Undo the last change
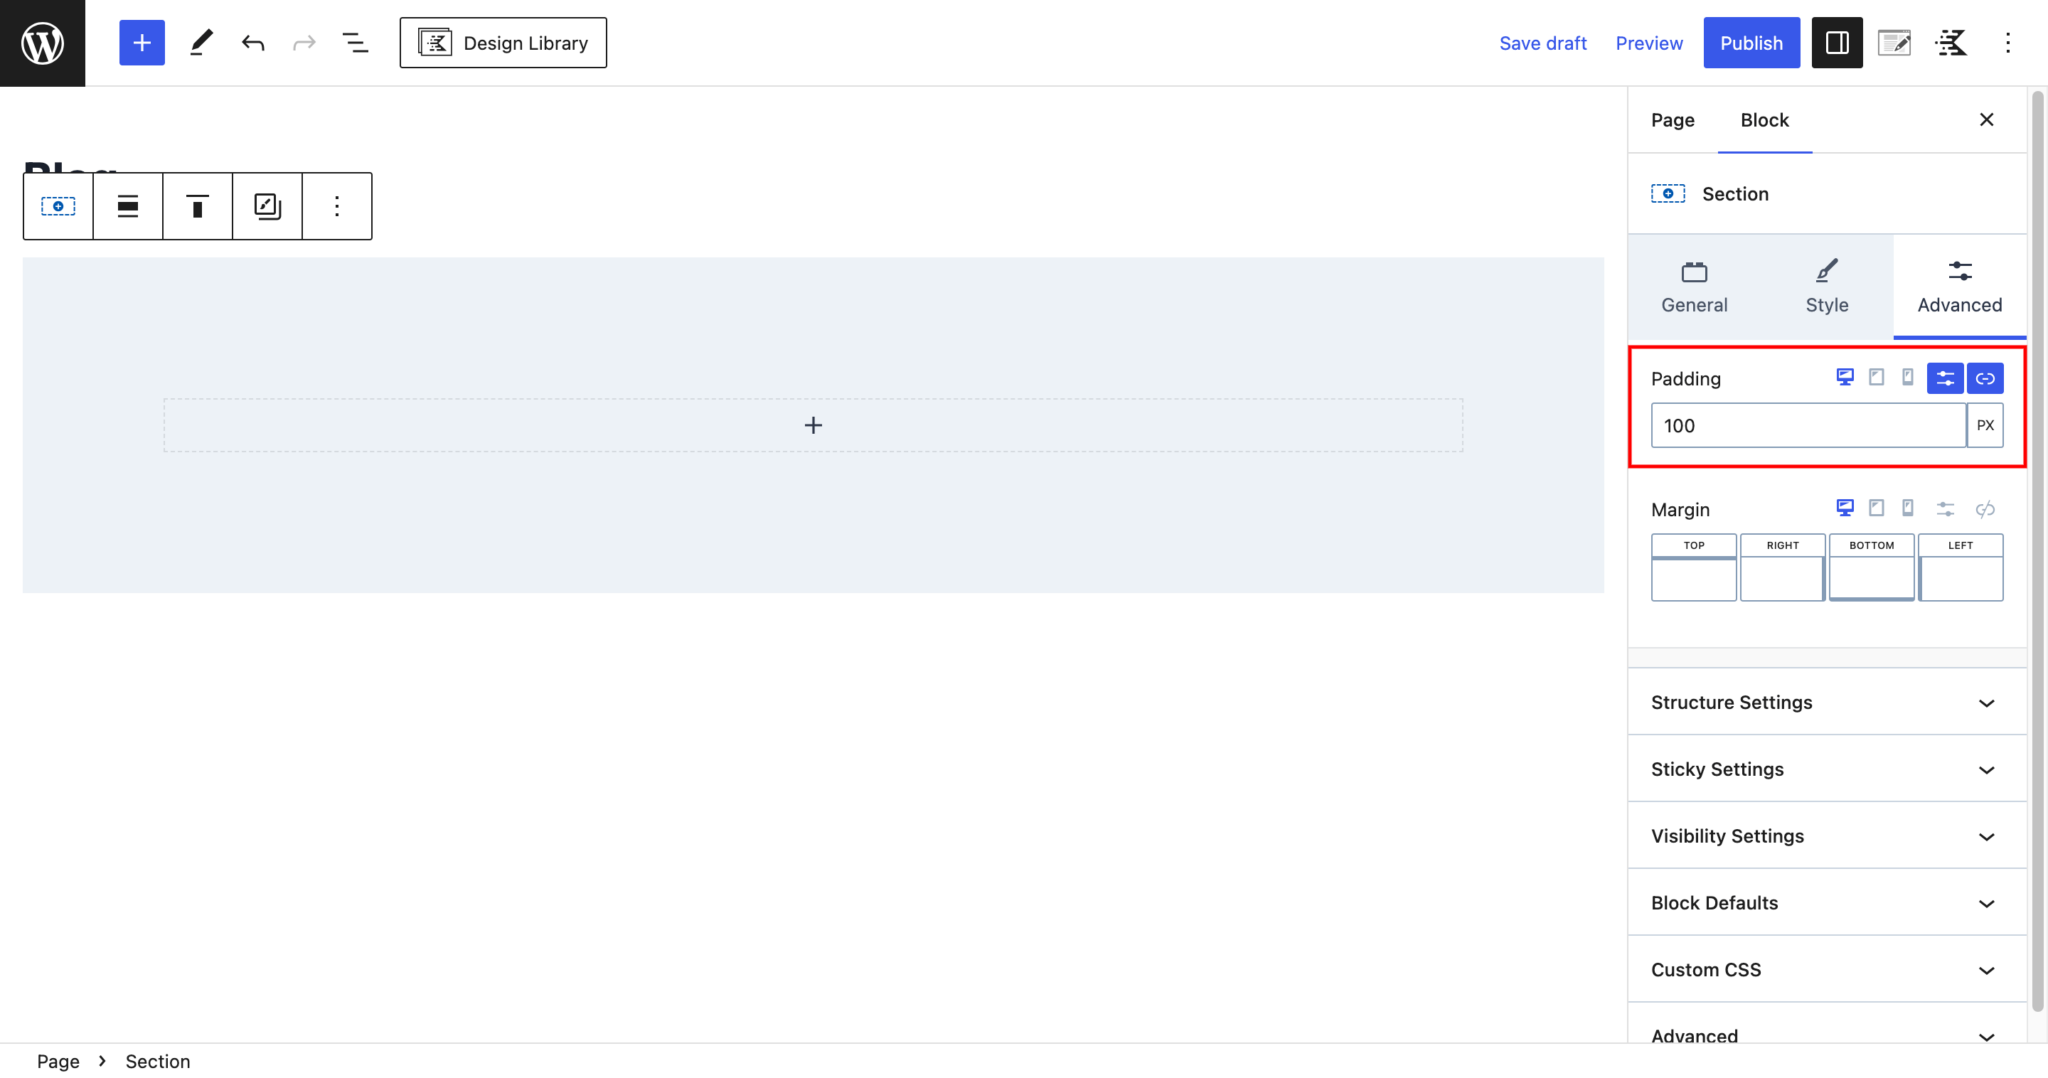 point(252,42)
